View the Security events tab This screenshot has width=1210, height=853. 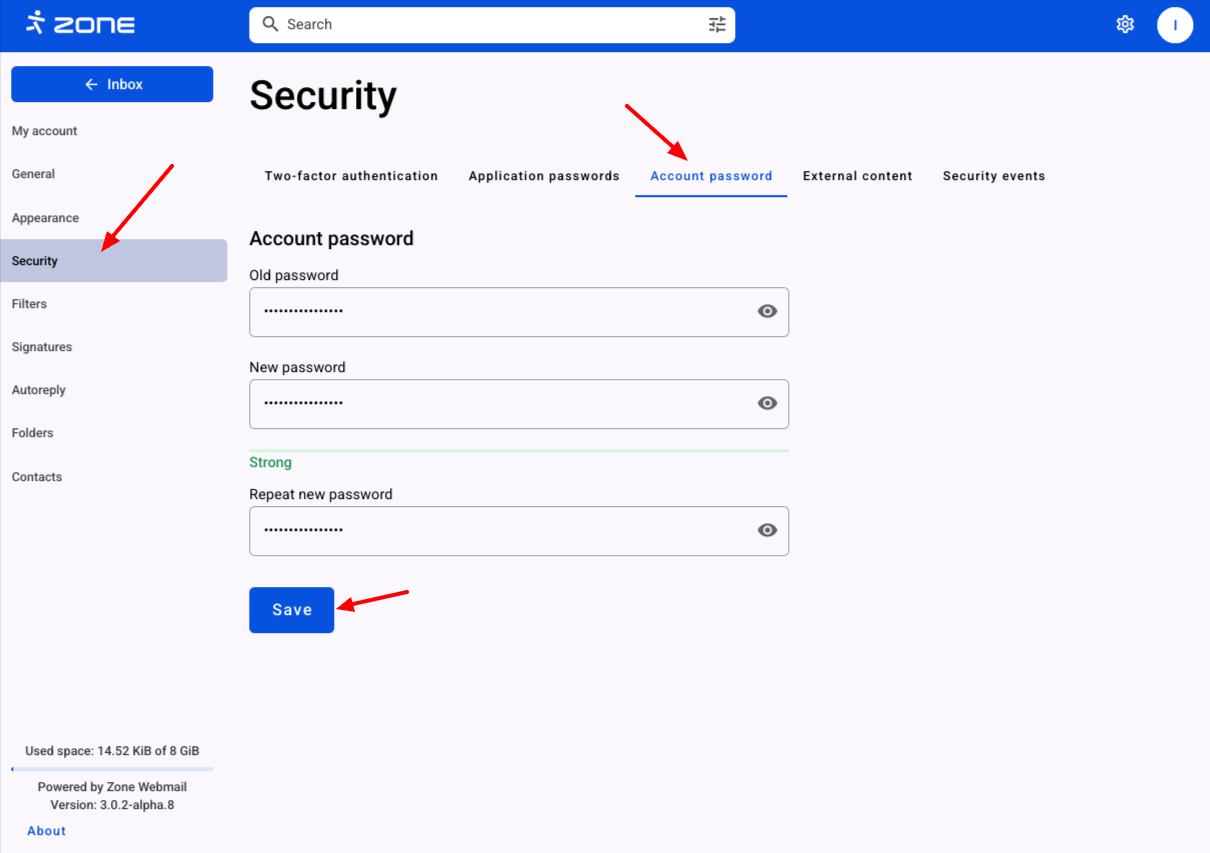pyautogui.click(x=993, y=176)
